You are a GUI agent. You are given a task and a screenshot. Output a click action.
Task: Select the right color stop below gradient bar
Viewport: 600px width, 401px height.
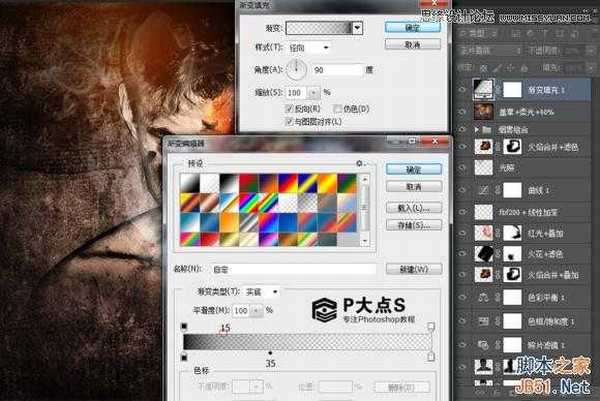431,356
